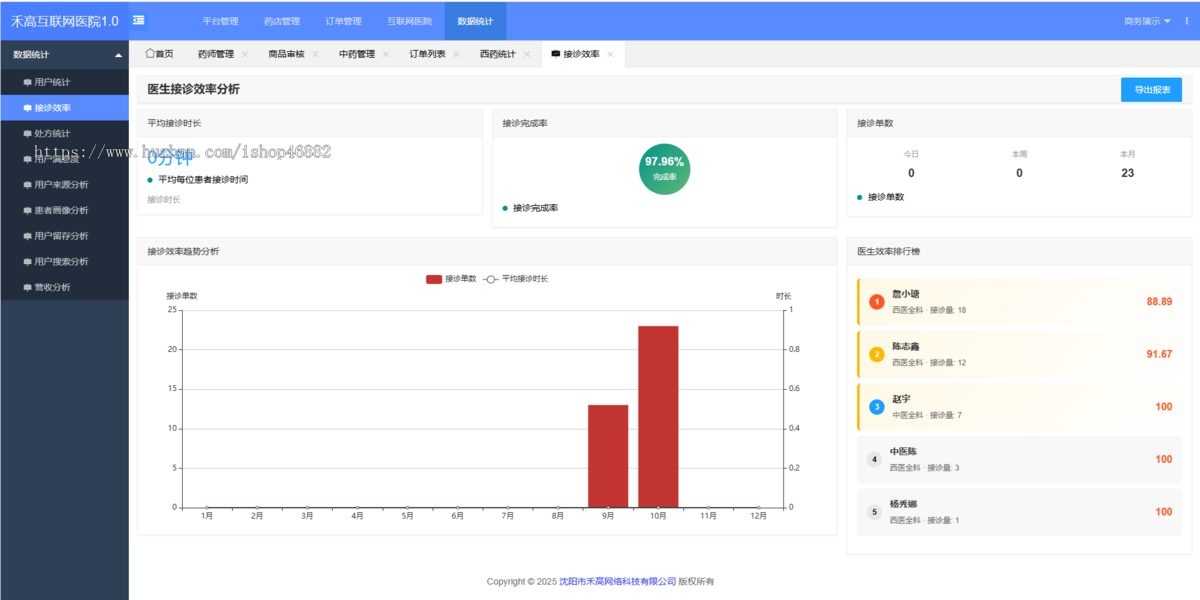Open 订单管理 in the top navigation

pyautogui.click(x=344, y=21)
